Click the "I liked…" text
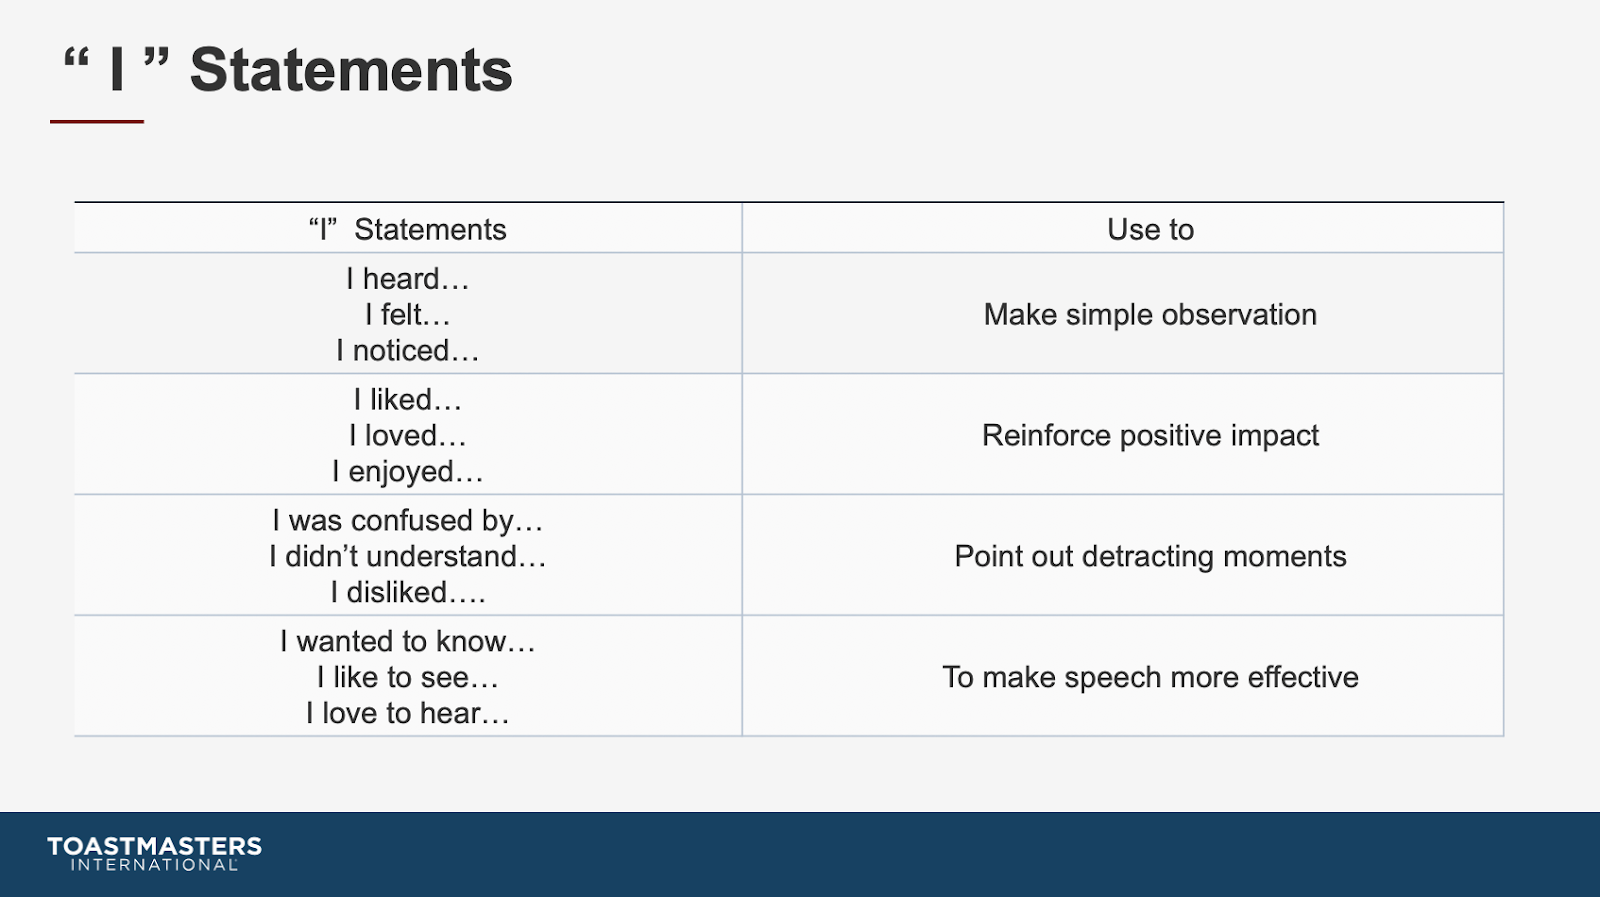The width and height of the screenshot is (1600, 897). click(408, 400)
